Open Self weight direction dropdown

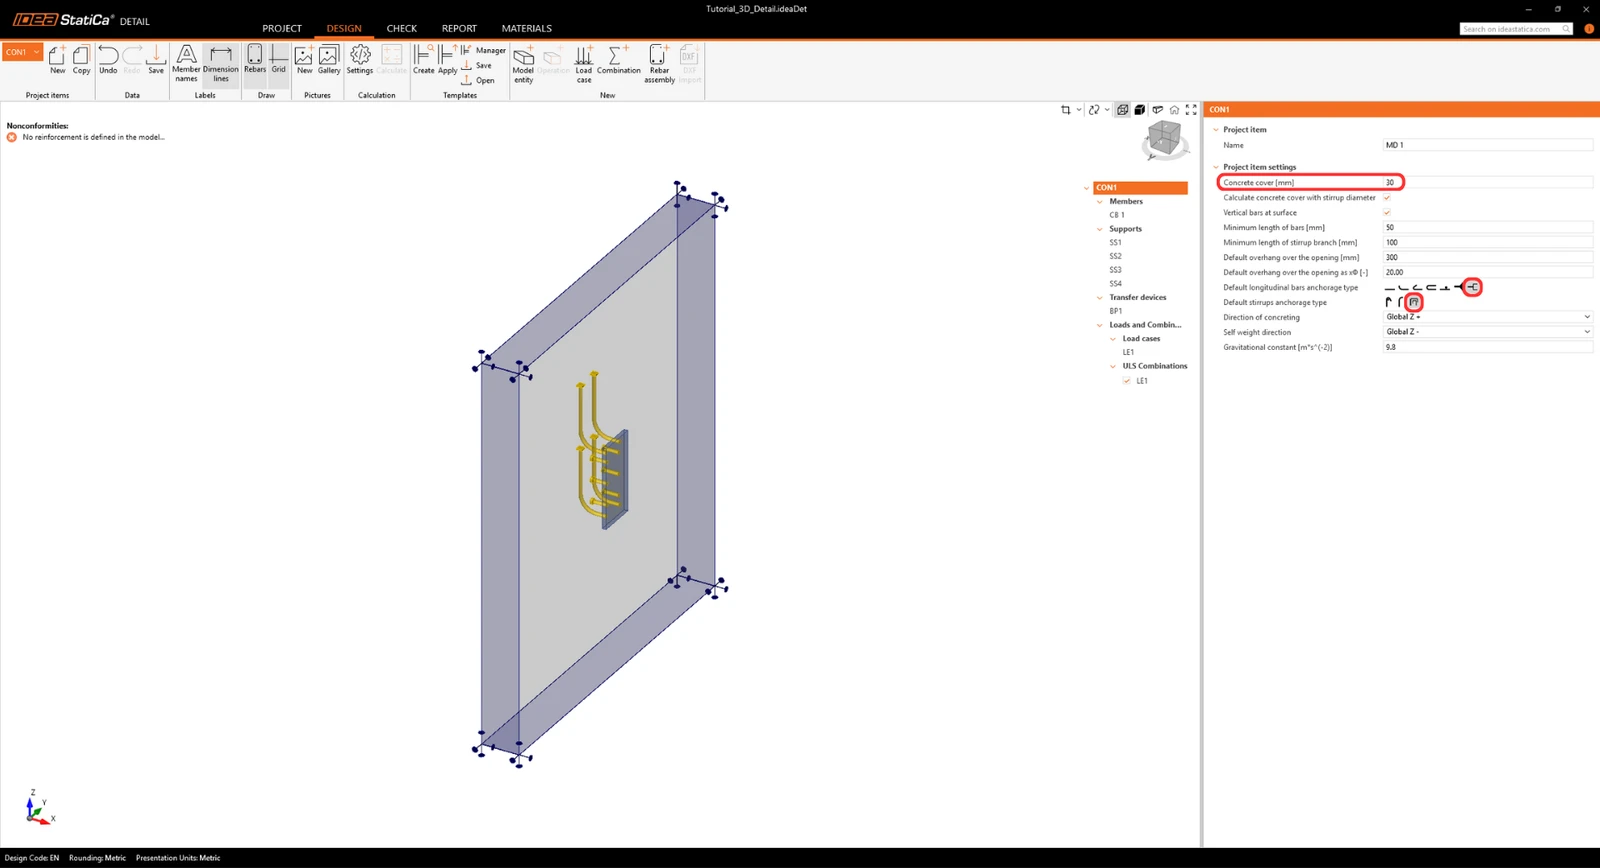1488,332
